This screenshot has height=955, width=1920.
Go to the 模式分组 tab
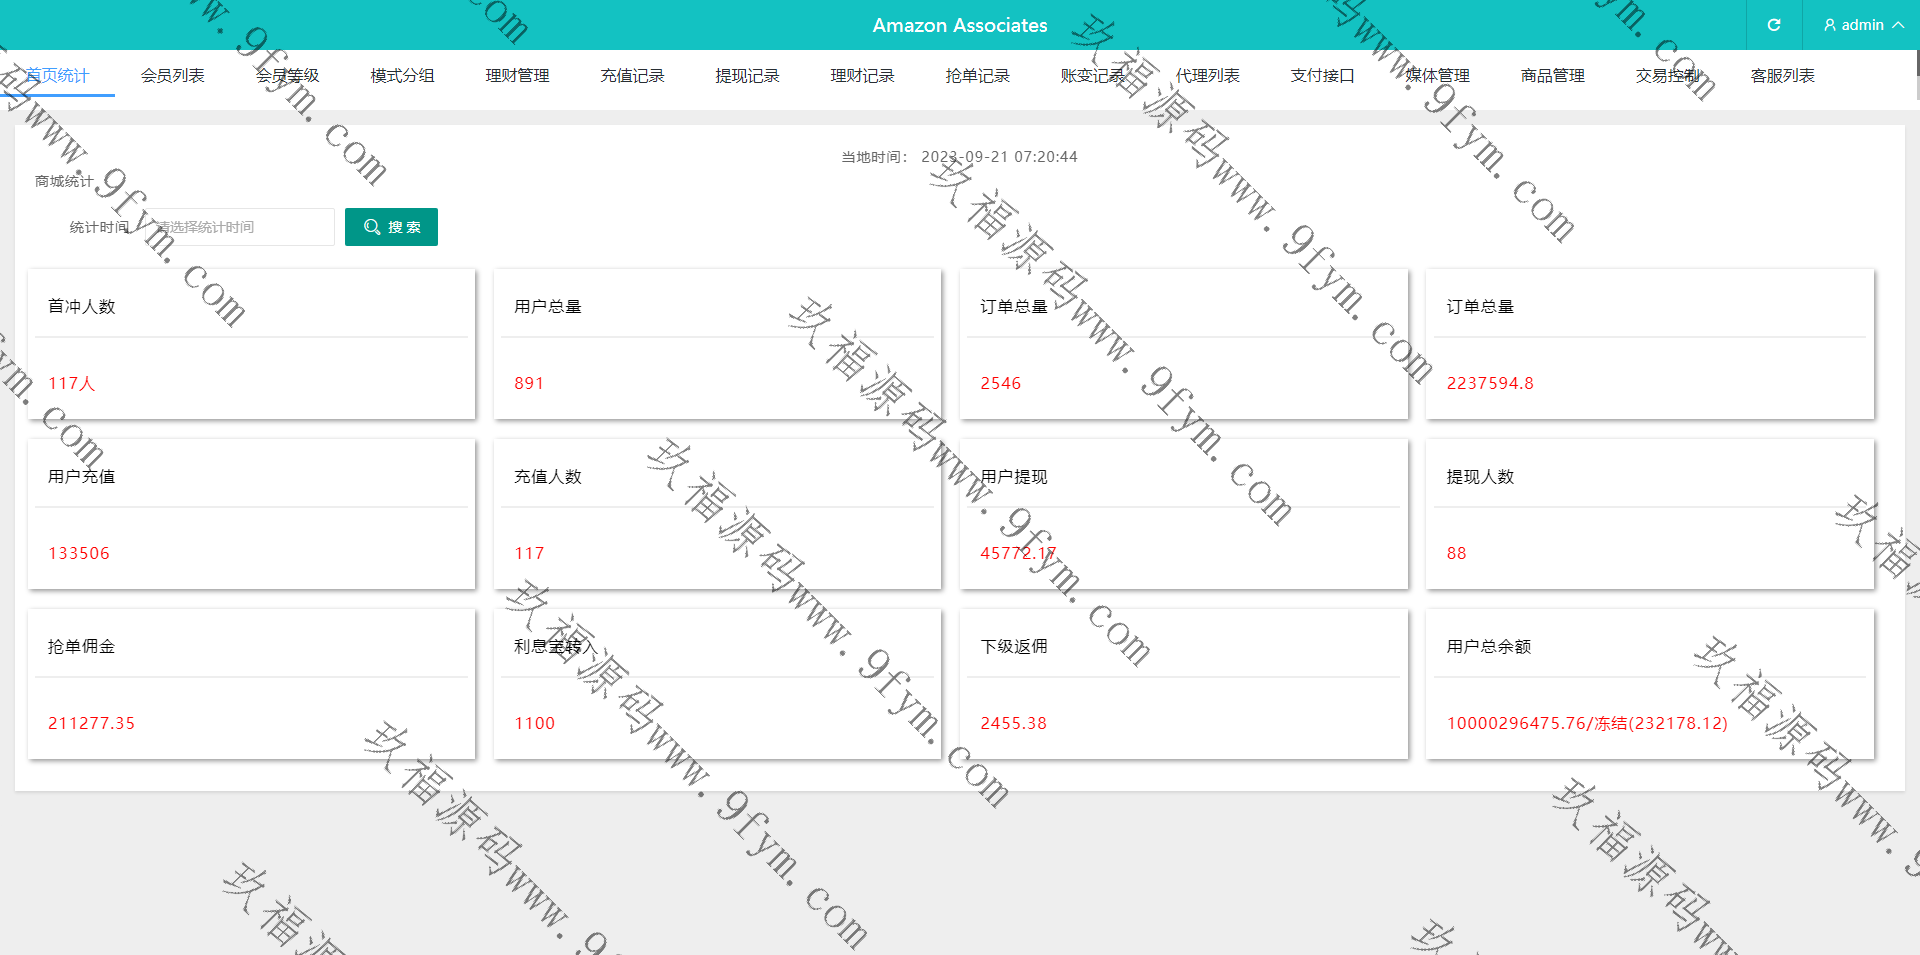(402, 76)
